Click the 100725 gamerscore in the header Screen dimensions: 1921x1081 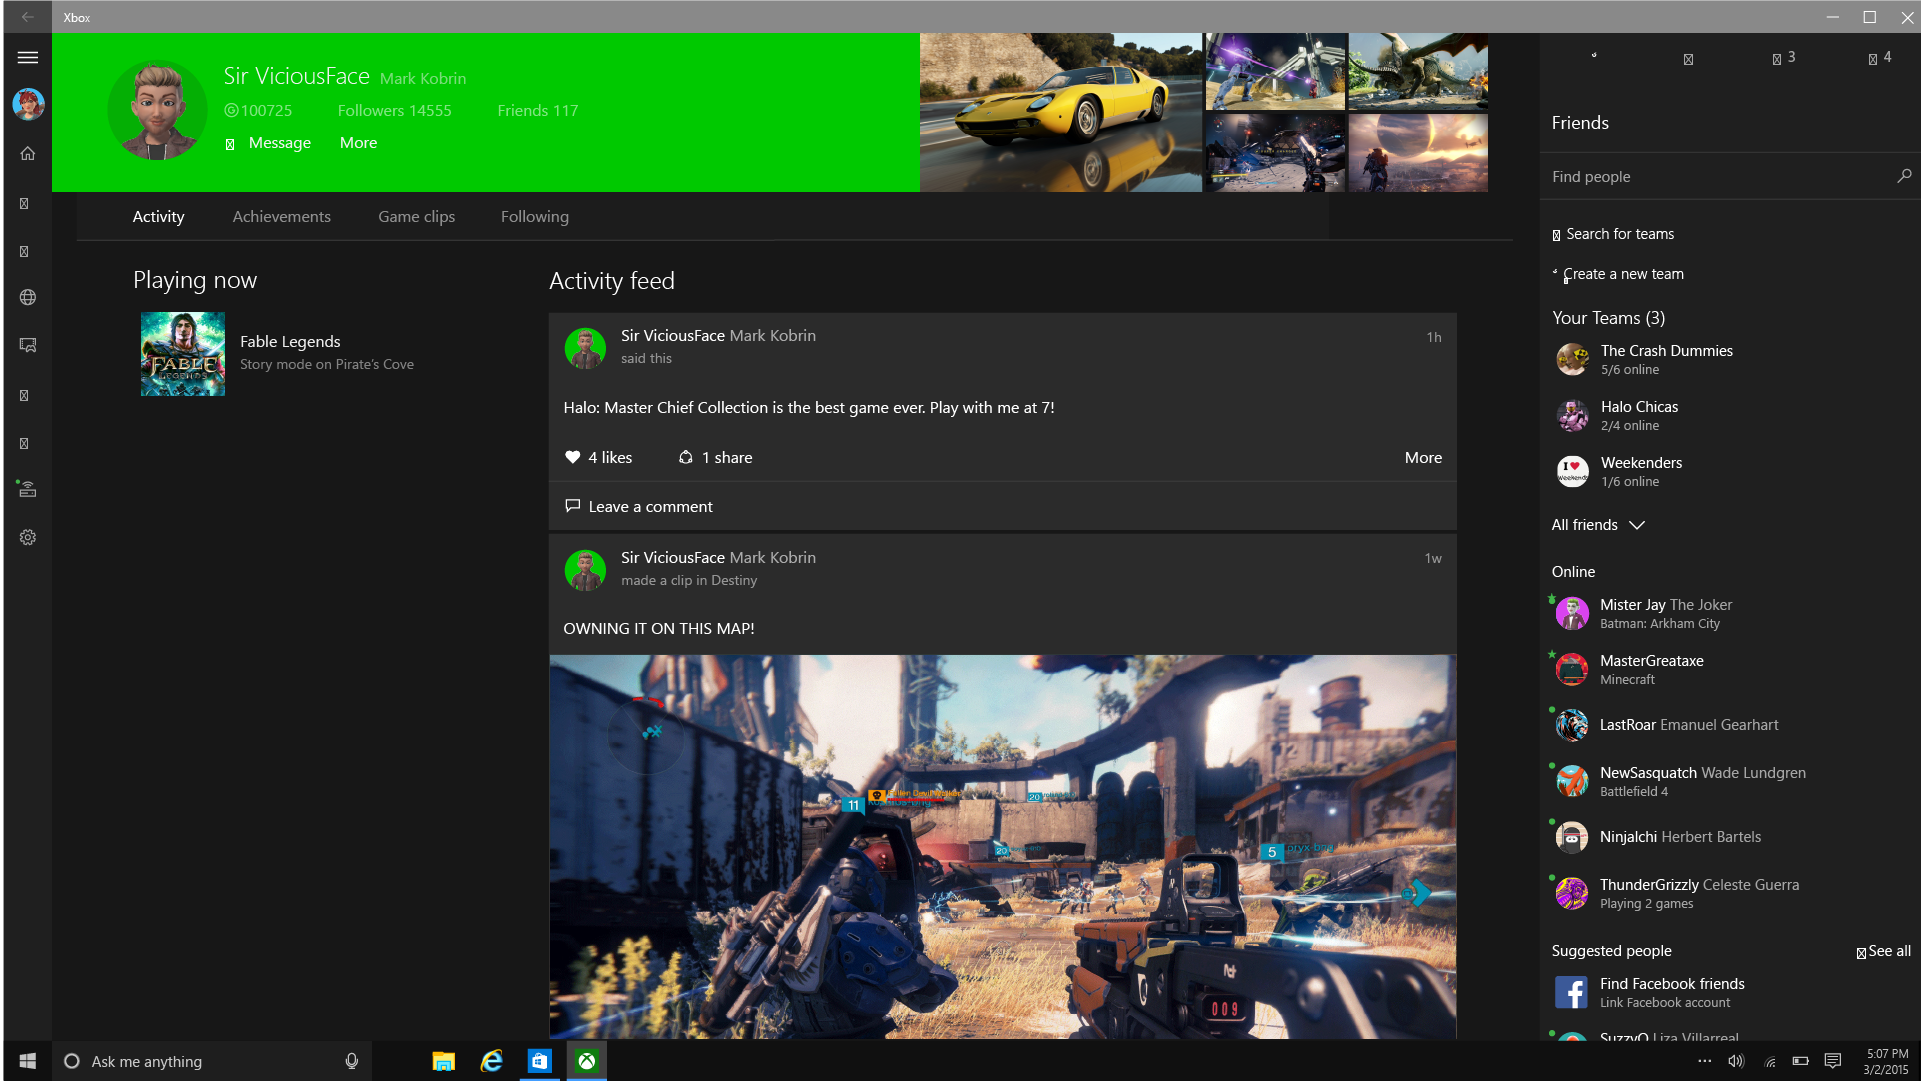click(258, 110)
